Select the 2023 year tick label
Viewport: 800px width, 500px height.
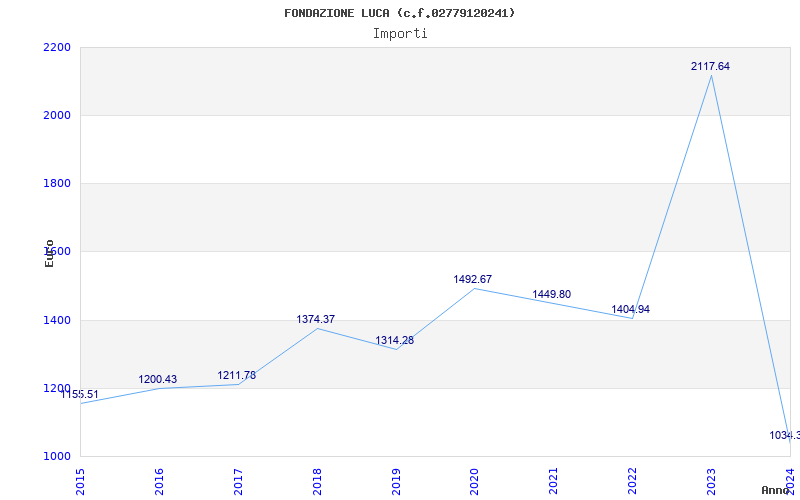(x=711, y=479)
